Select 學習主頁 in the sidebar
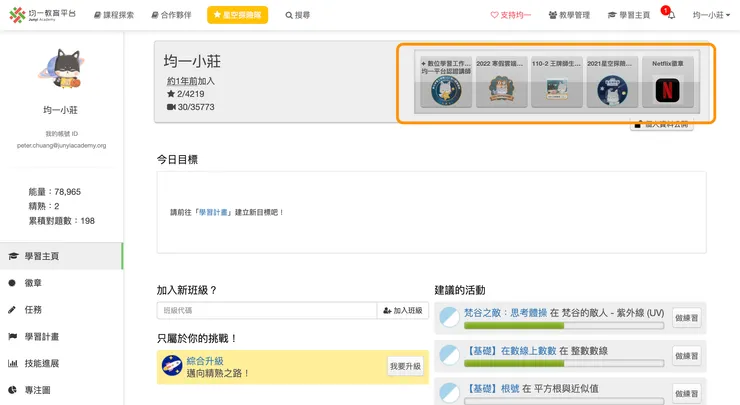This screenshot has width=740, height=405. 61,256
